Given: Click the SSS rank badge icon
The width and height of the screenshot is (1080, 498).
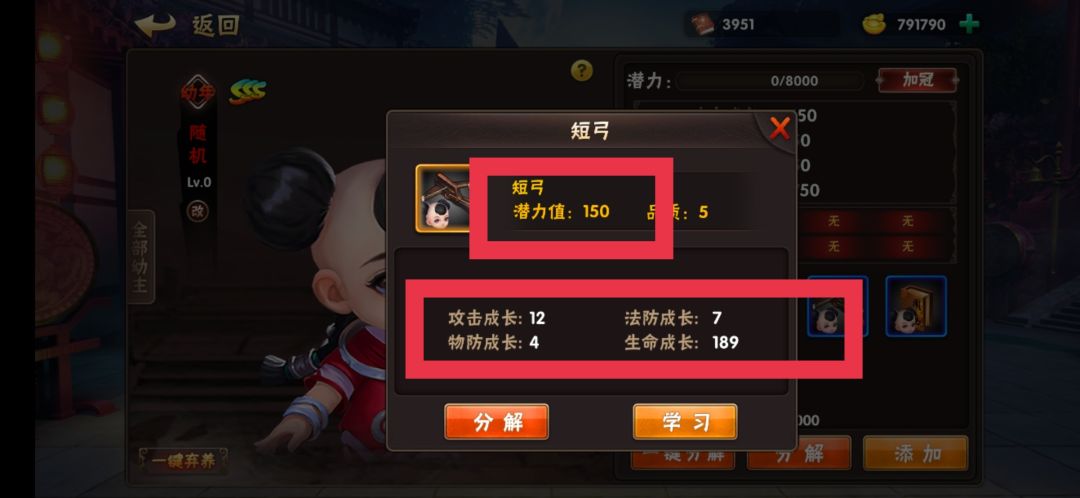Looking at the screenshot, I should point(247,91).
